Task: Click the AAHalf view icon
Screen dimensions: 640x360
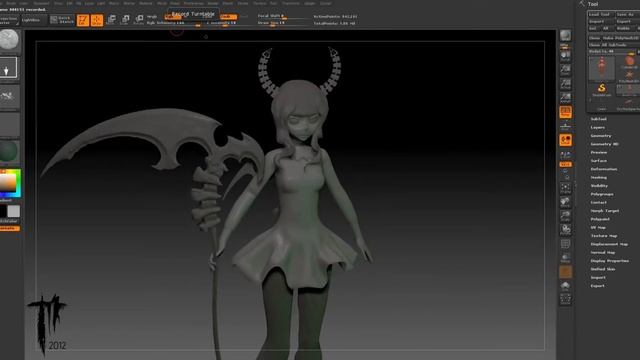Action: click(x=565, y=98)
